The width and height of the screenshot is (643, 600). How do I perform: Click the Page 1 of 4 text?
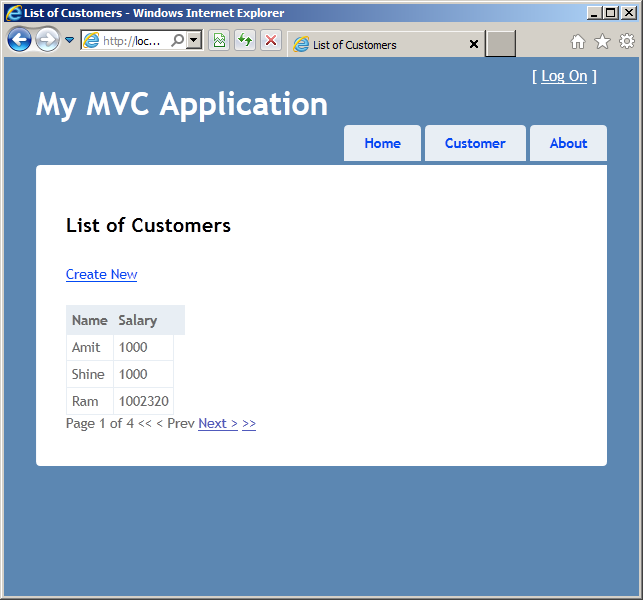point(100,423)
